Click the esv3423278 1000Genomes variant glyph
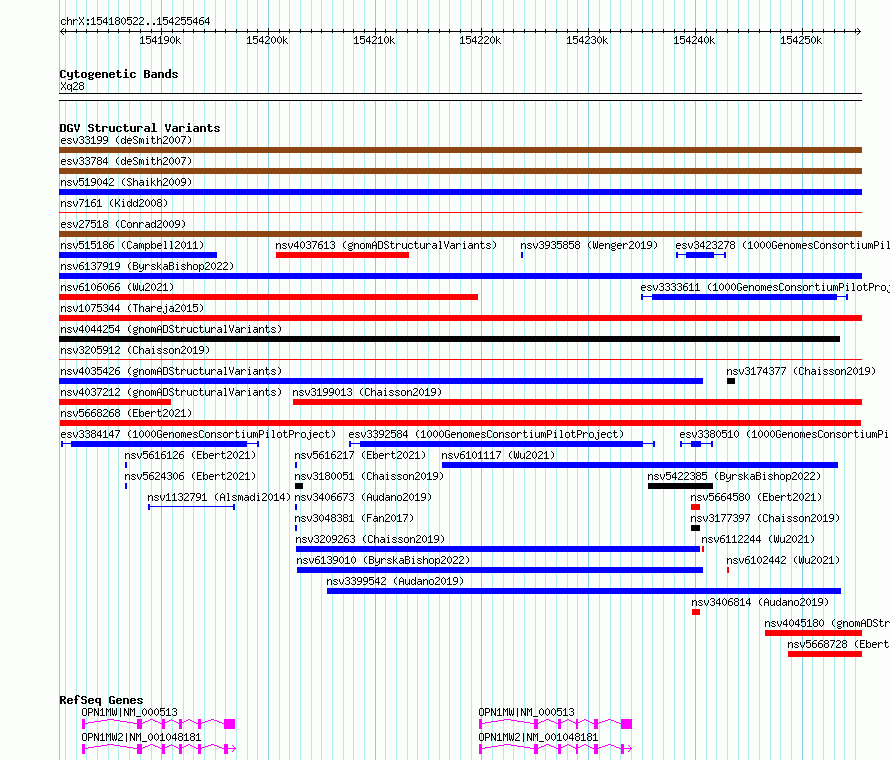This screenshot has height=760, width=890. pos(701,255)
